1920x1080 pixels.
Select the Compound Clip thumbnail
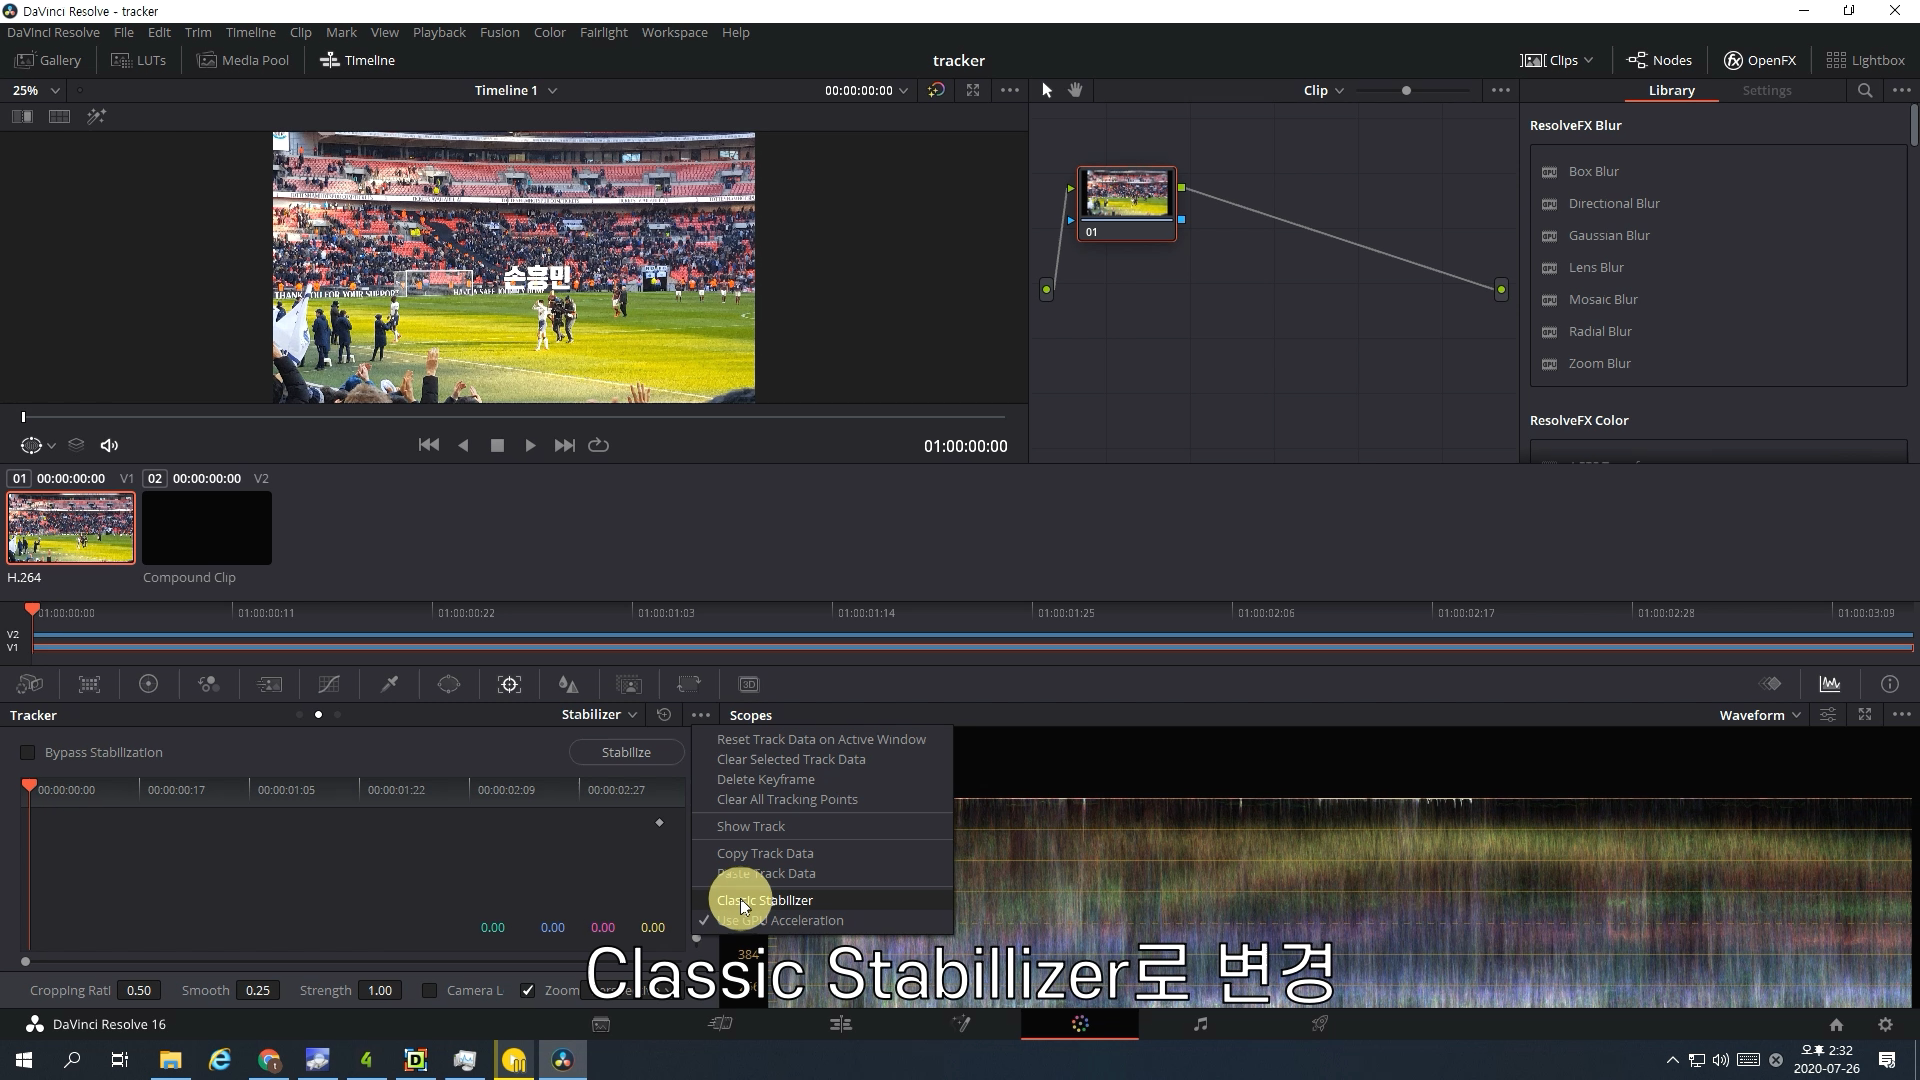[207, 528]
